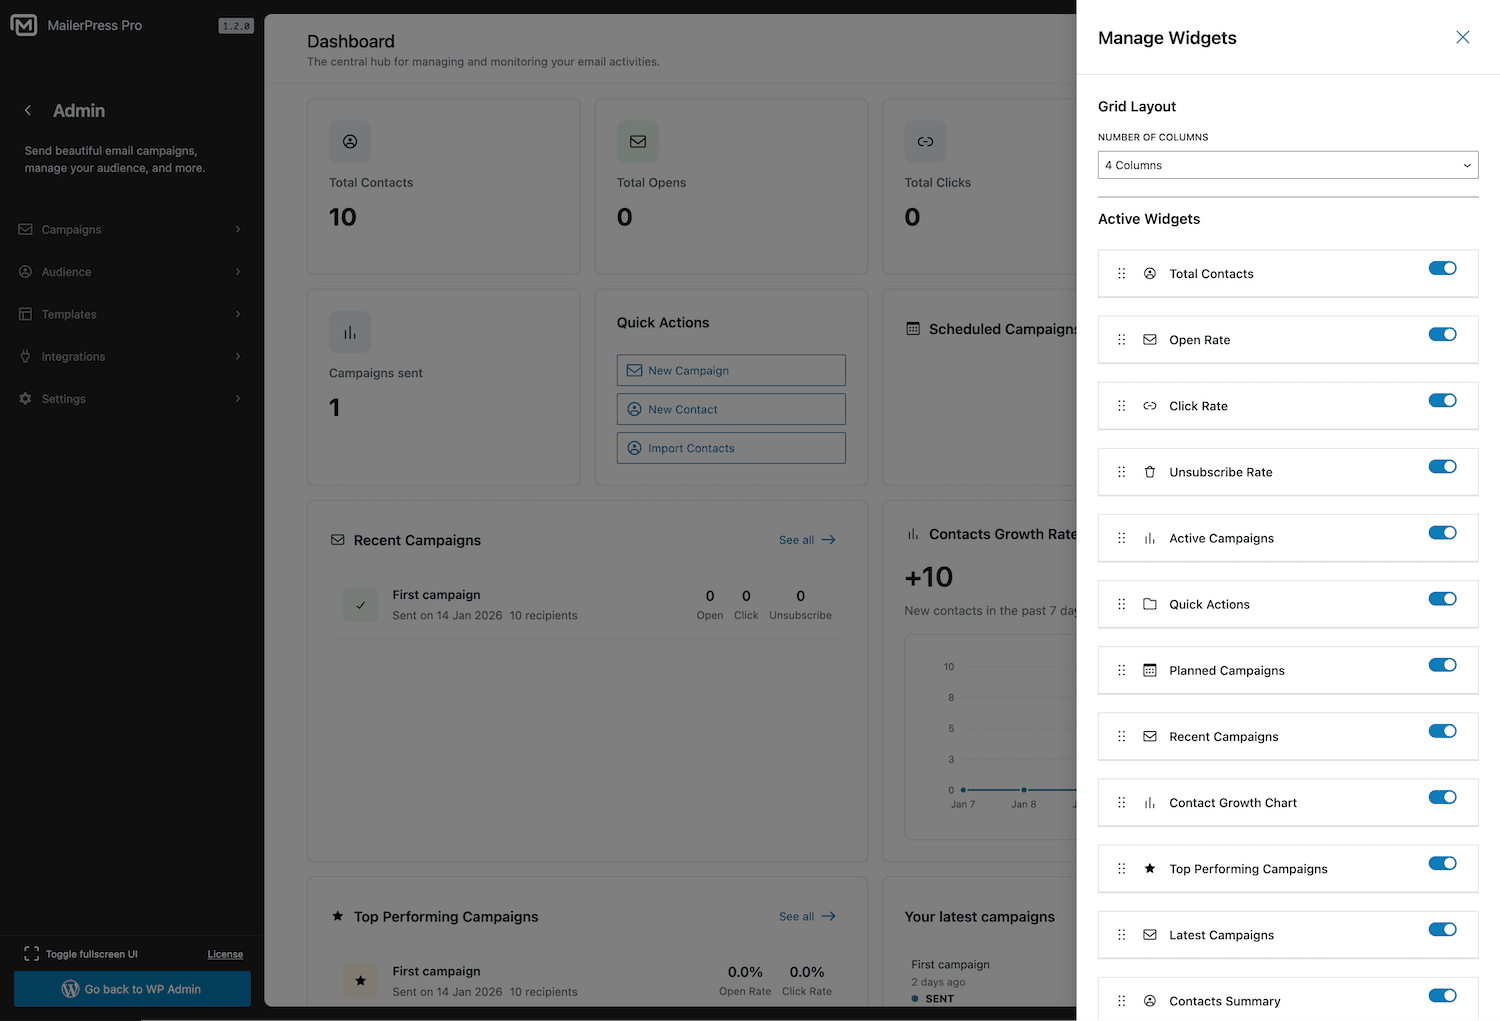Click the New Campaign button
Viewport: 1500px width, 1021px height.
click(x=731, y=370)
